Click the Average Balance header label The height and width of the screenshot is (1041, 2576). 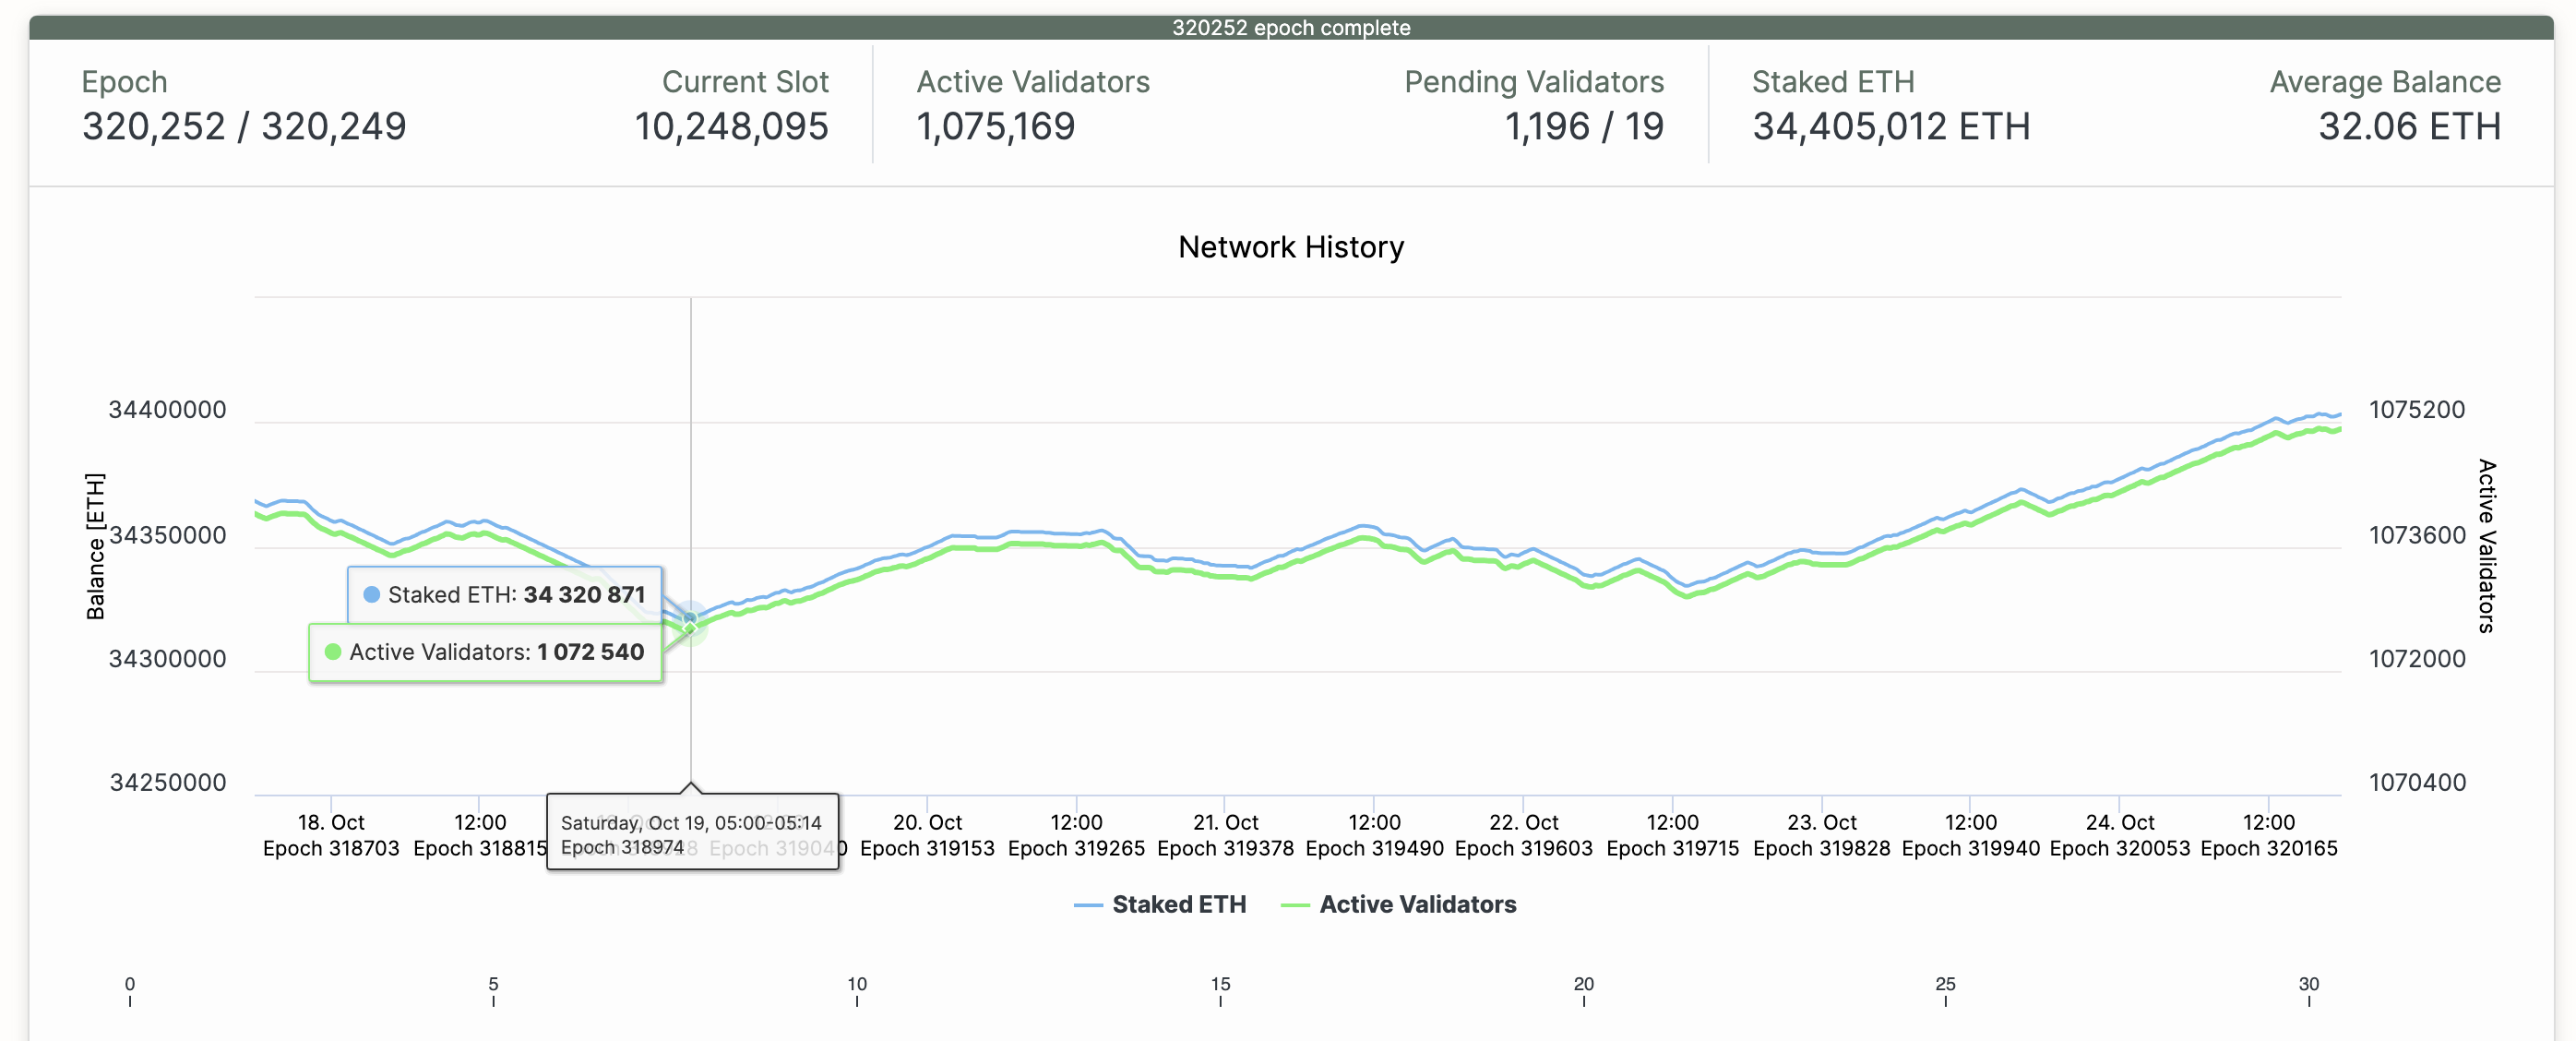tap(2385, 82)
